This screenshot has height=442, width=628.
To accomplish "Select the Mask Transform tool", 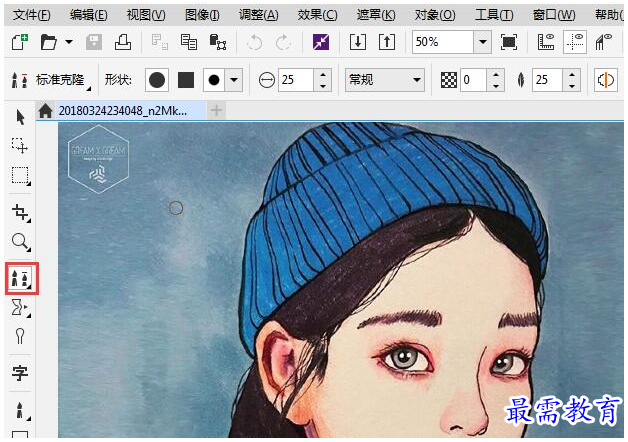I will [x=20, y=146].
